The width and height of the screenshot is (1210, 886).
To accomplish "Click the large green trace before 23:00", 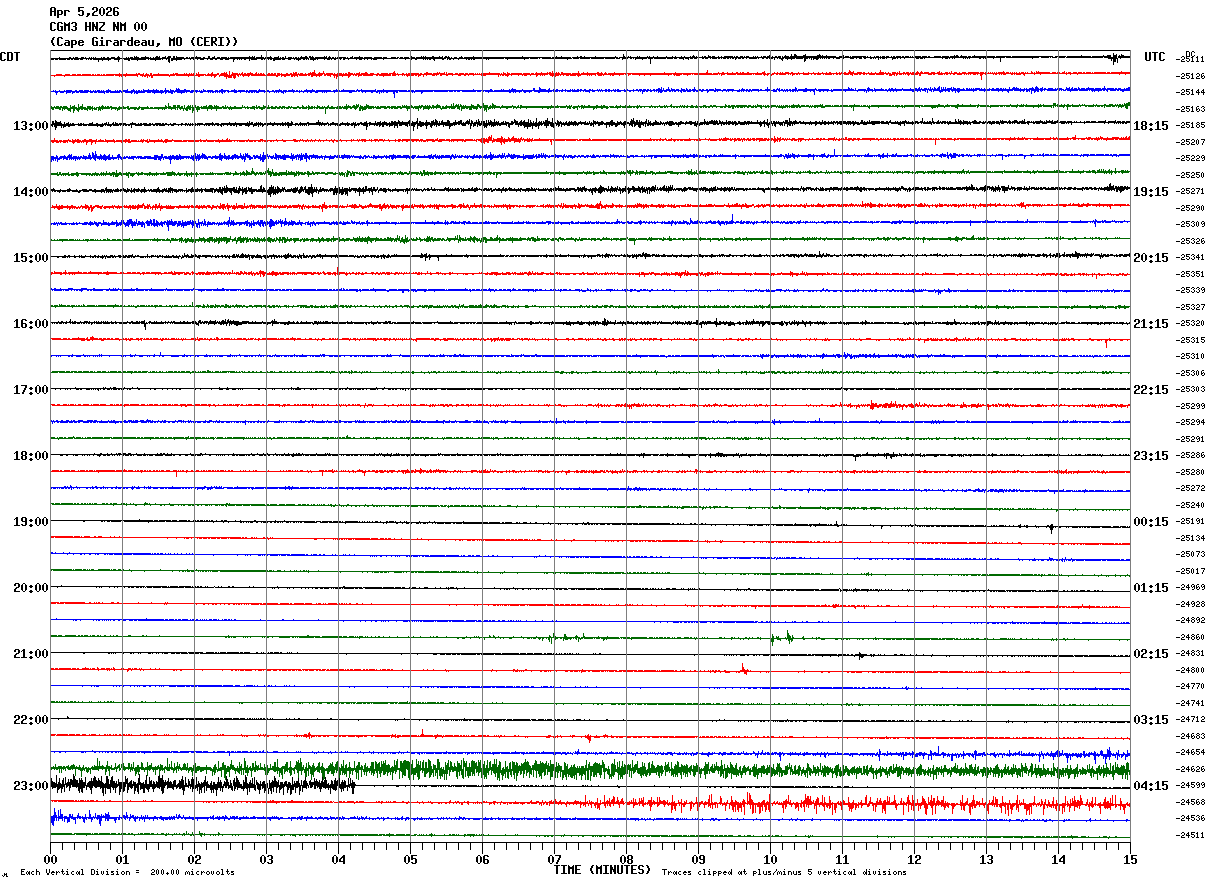I will click(x=590, y=769).
